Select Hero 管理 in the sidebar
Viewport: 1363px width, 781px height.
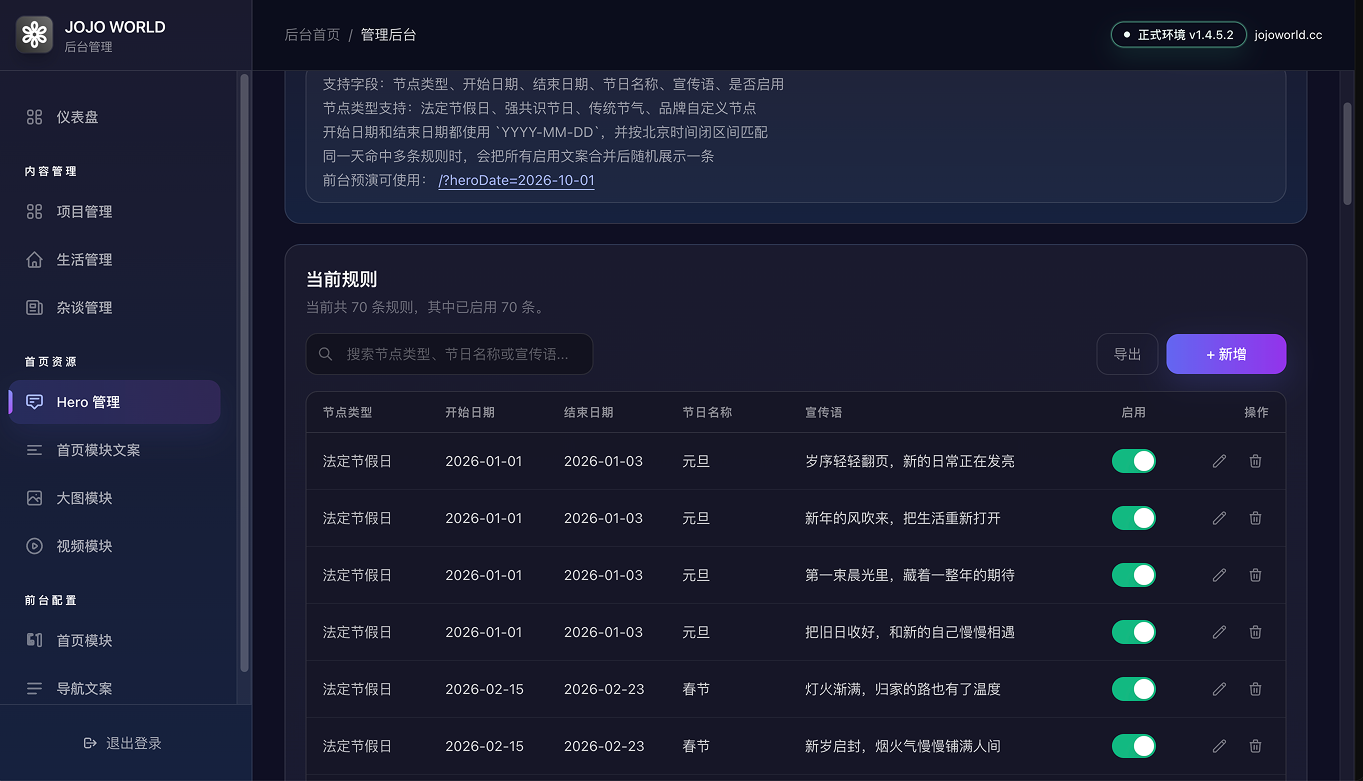[114, 402]
